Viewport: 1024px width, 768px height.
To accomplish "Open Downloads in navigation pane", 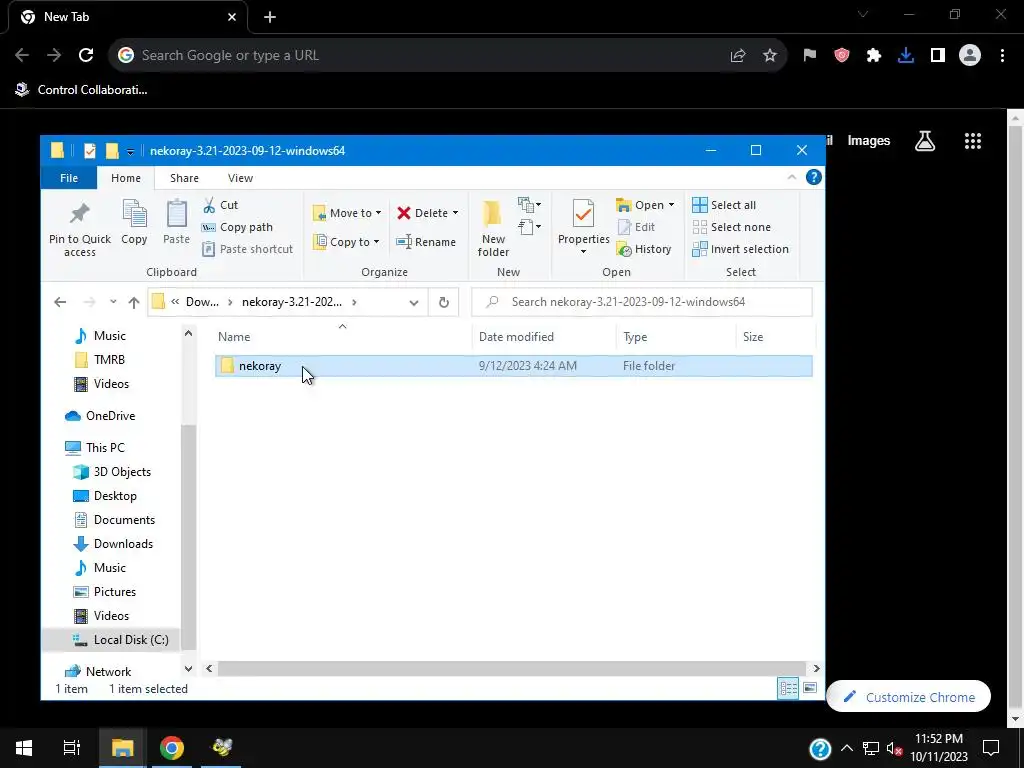I will click(123, 544).
